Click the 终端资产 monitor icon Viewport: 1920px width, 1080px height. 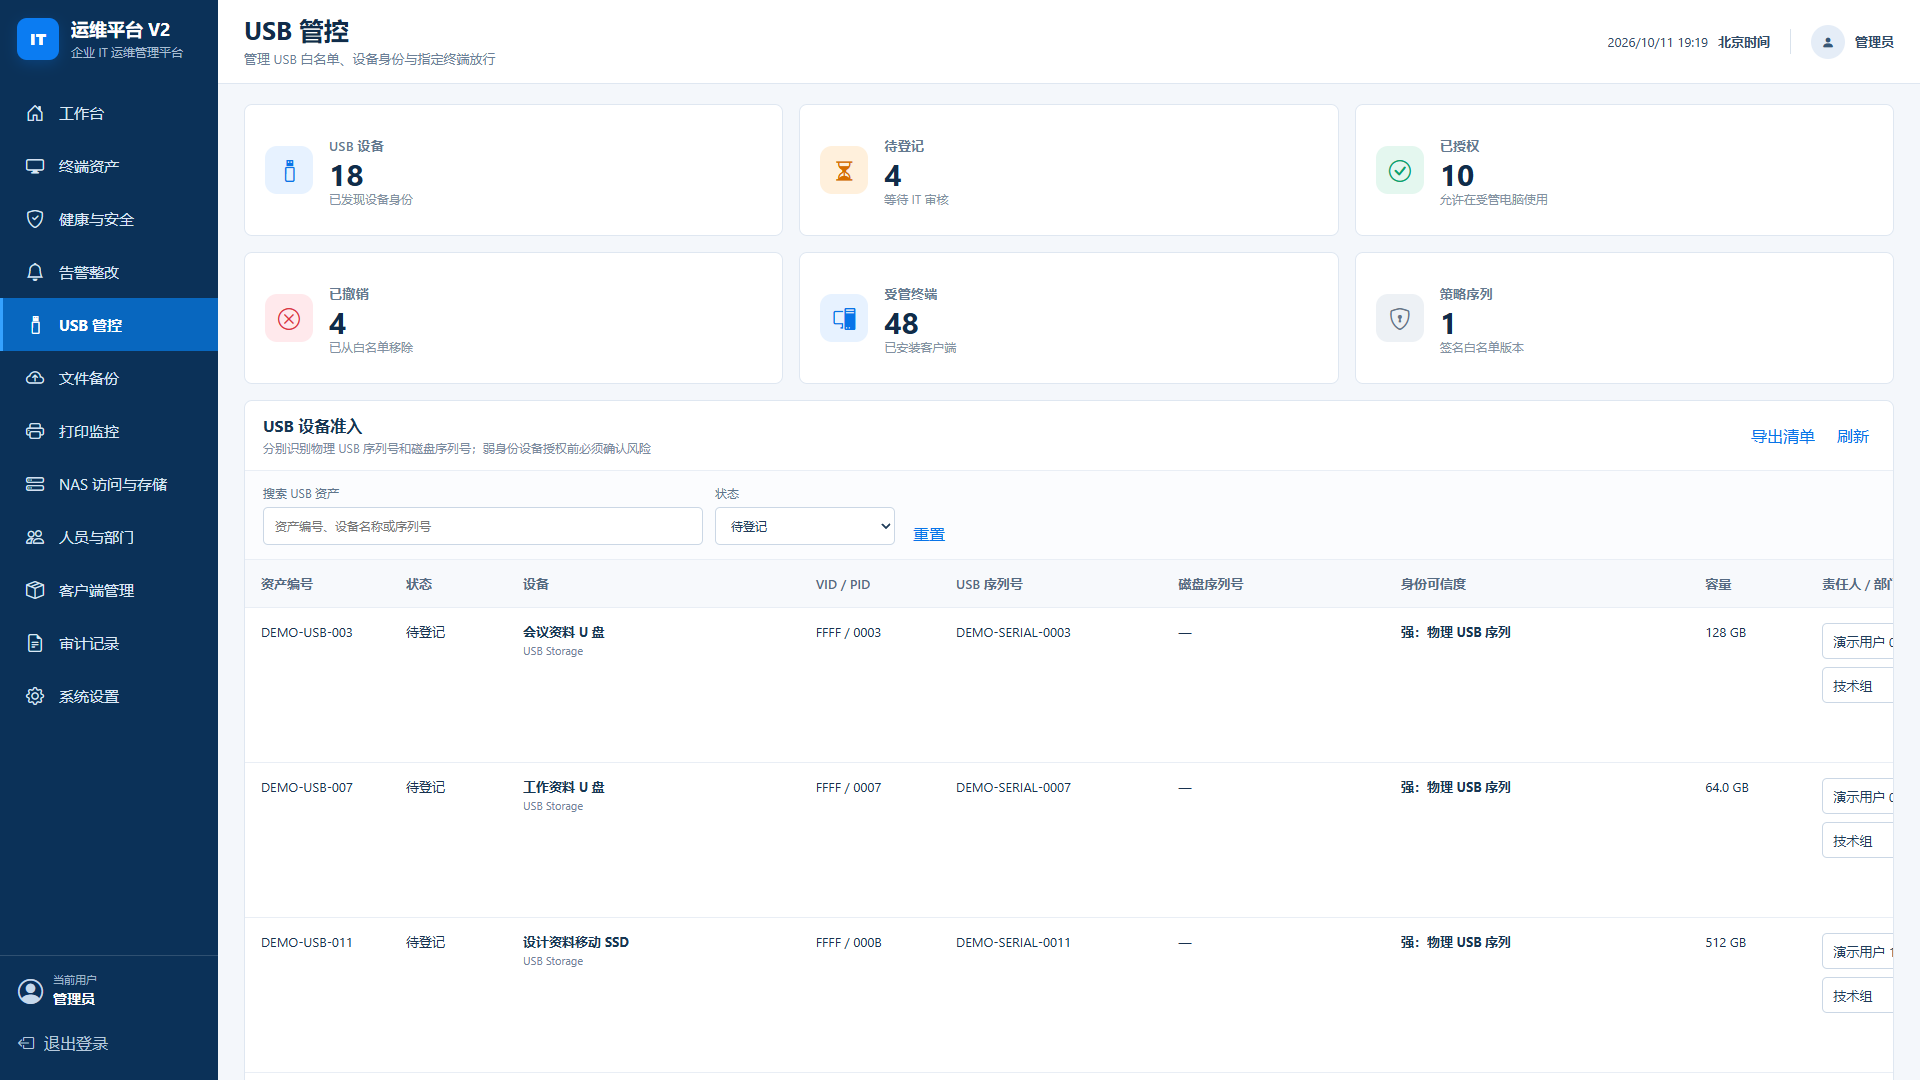click(35, 166)
